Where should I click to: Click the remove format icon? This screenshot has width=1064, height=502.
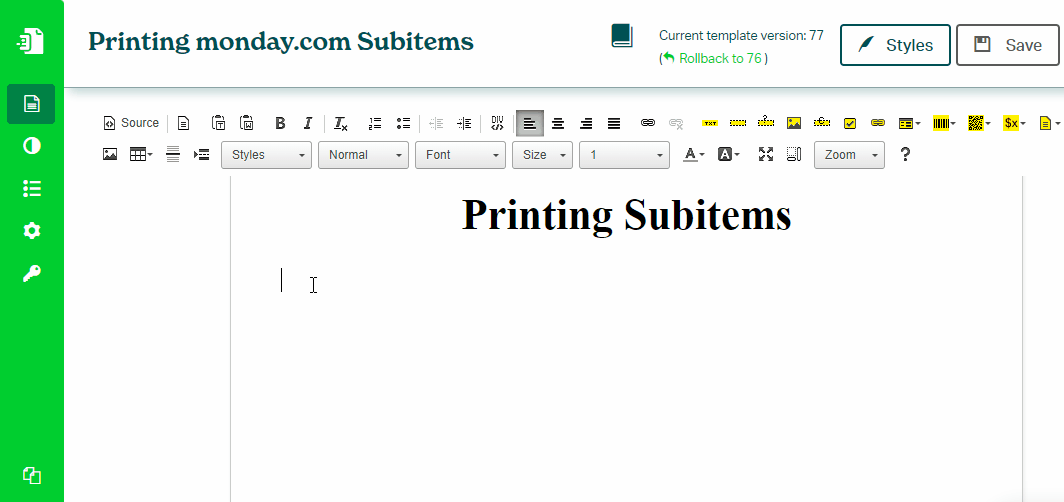pos(341,123)
